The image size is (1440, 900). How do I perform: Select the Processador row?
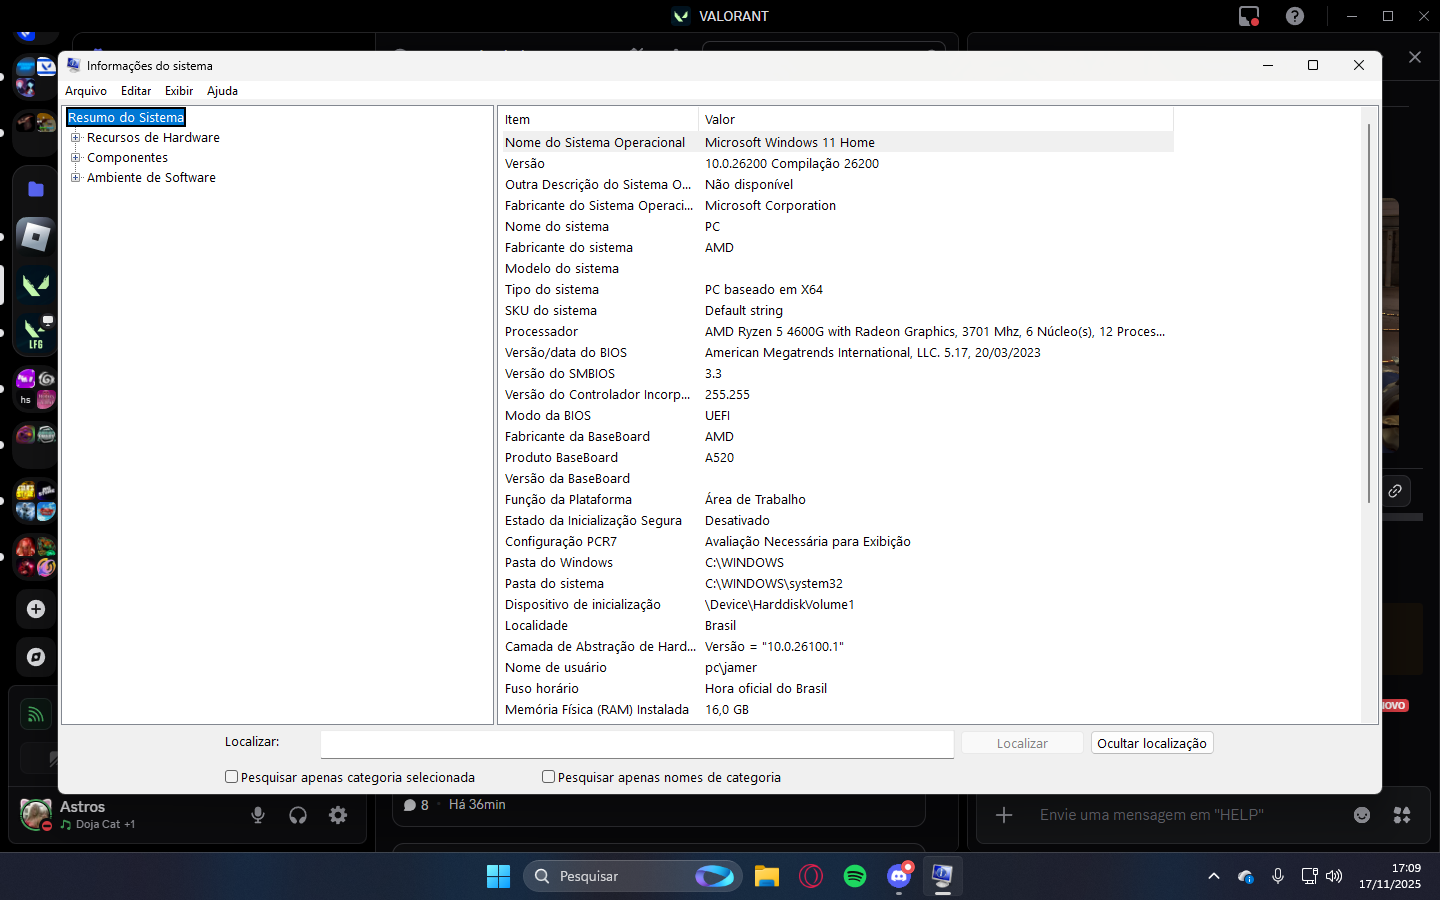tap(836, 332)
